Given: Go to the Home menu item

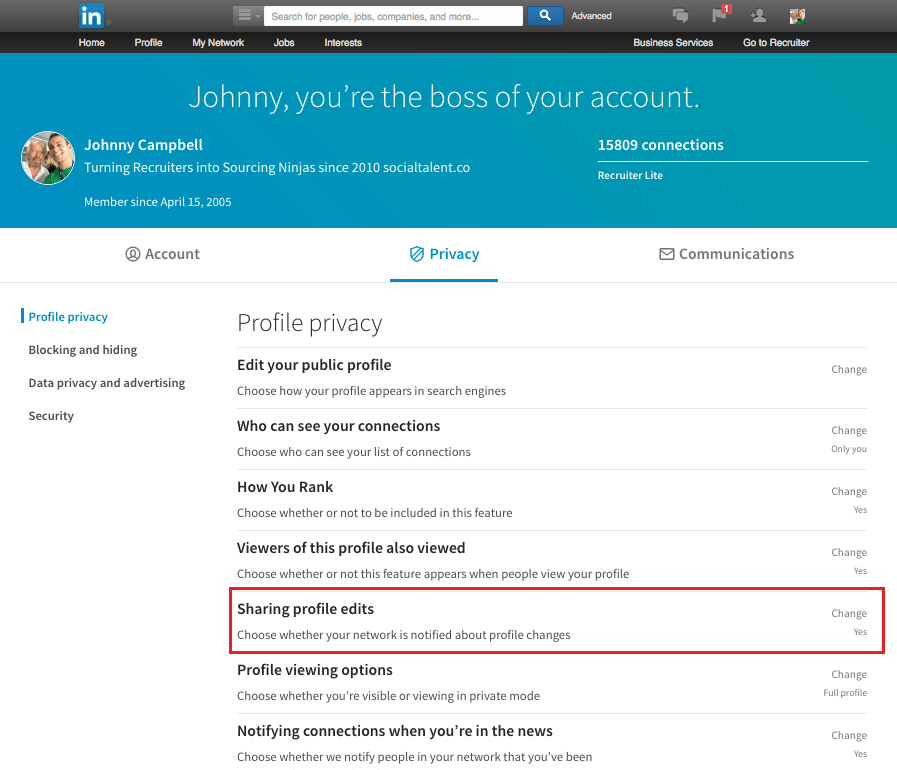Looking at the screenshot, I should 92,42.
